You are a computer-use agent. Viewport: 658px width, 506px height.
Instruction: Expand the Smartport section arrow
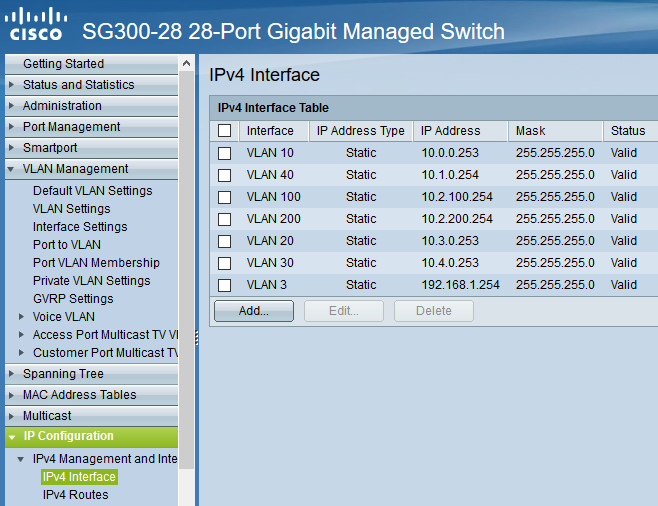11,148
